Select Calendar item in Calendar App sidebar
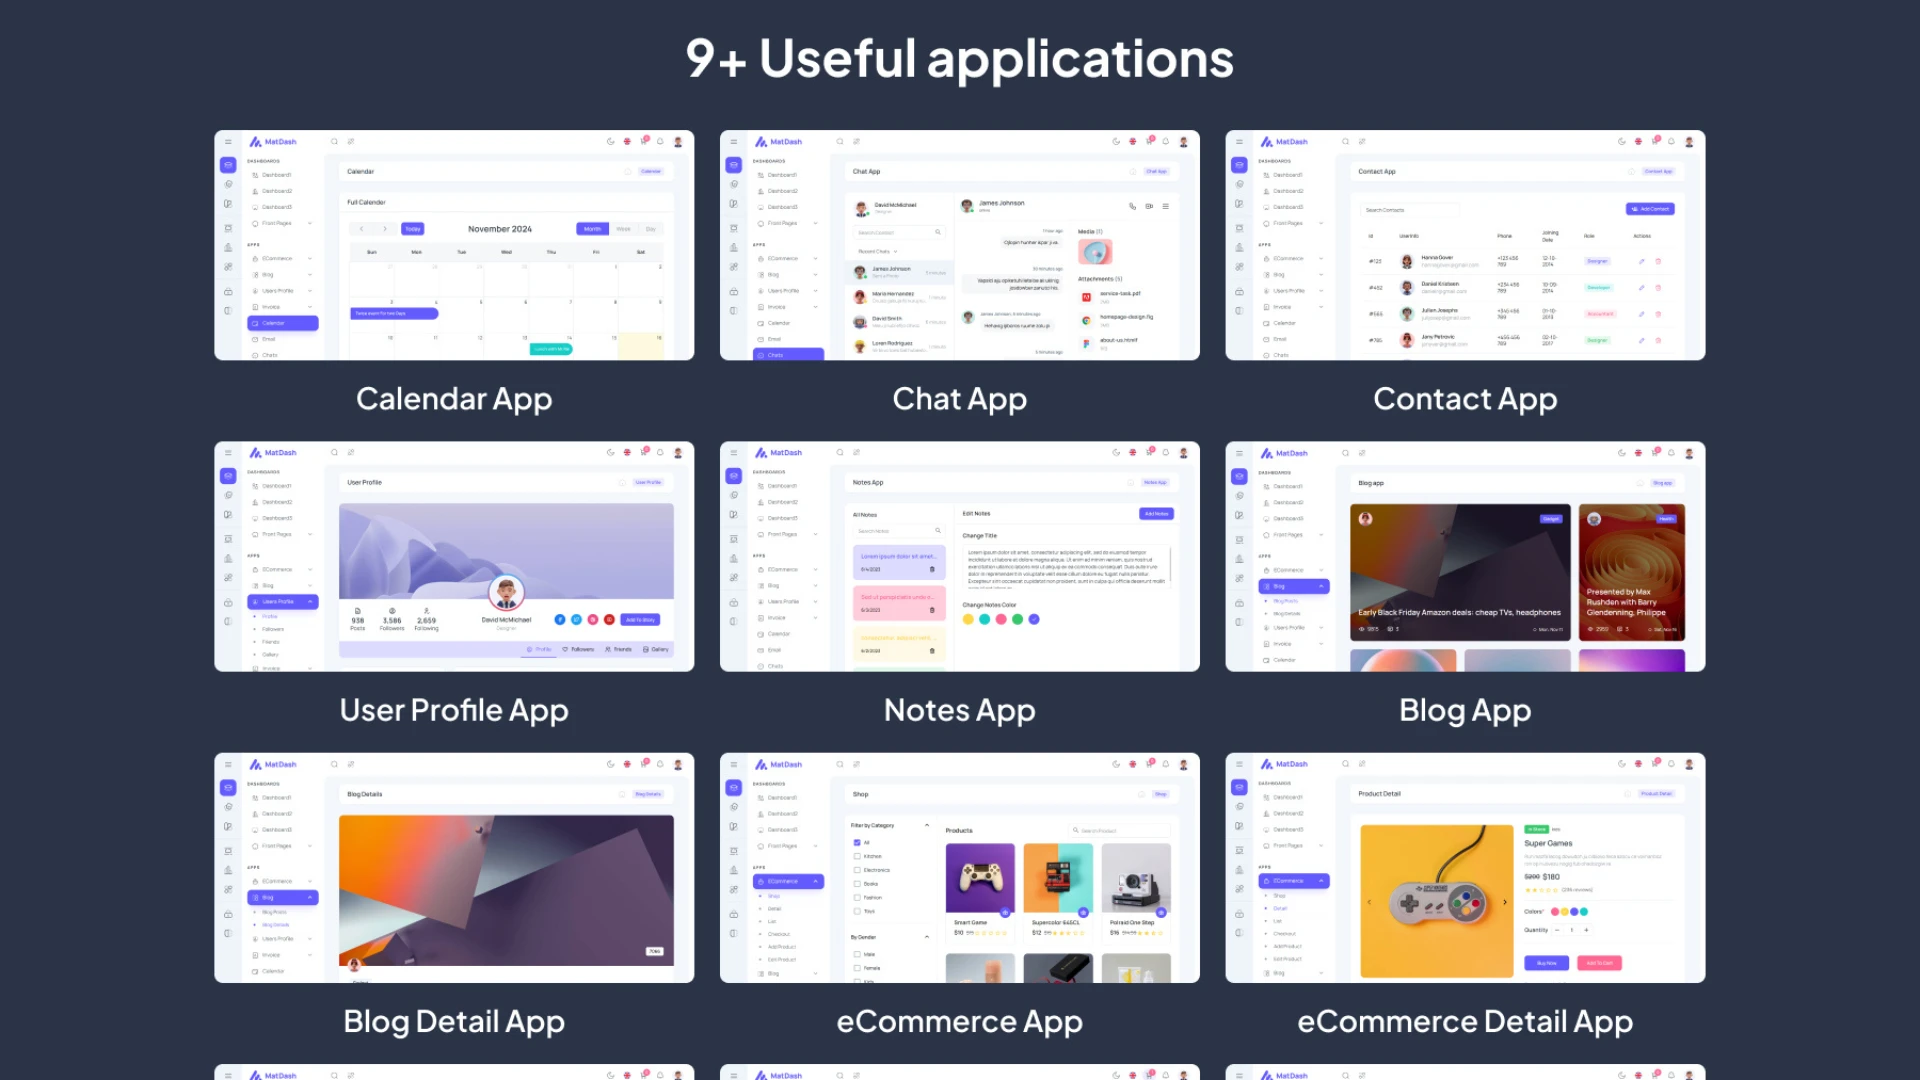 (283, 323)
